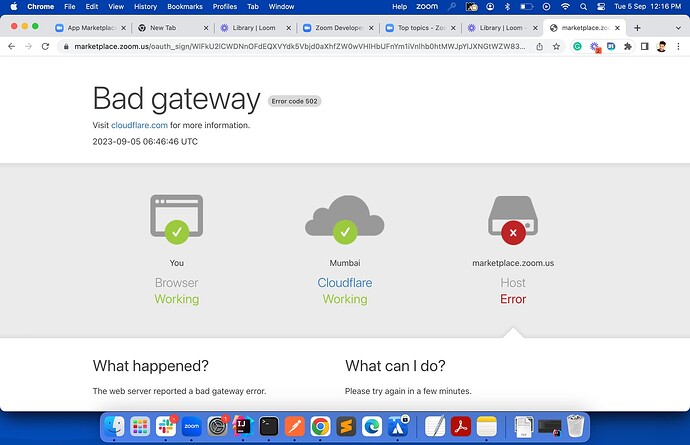
Task: Open the Extensions puzzle piece menu
Action: tap(628, 46)
